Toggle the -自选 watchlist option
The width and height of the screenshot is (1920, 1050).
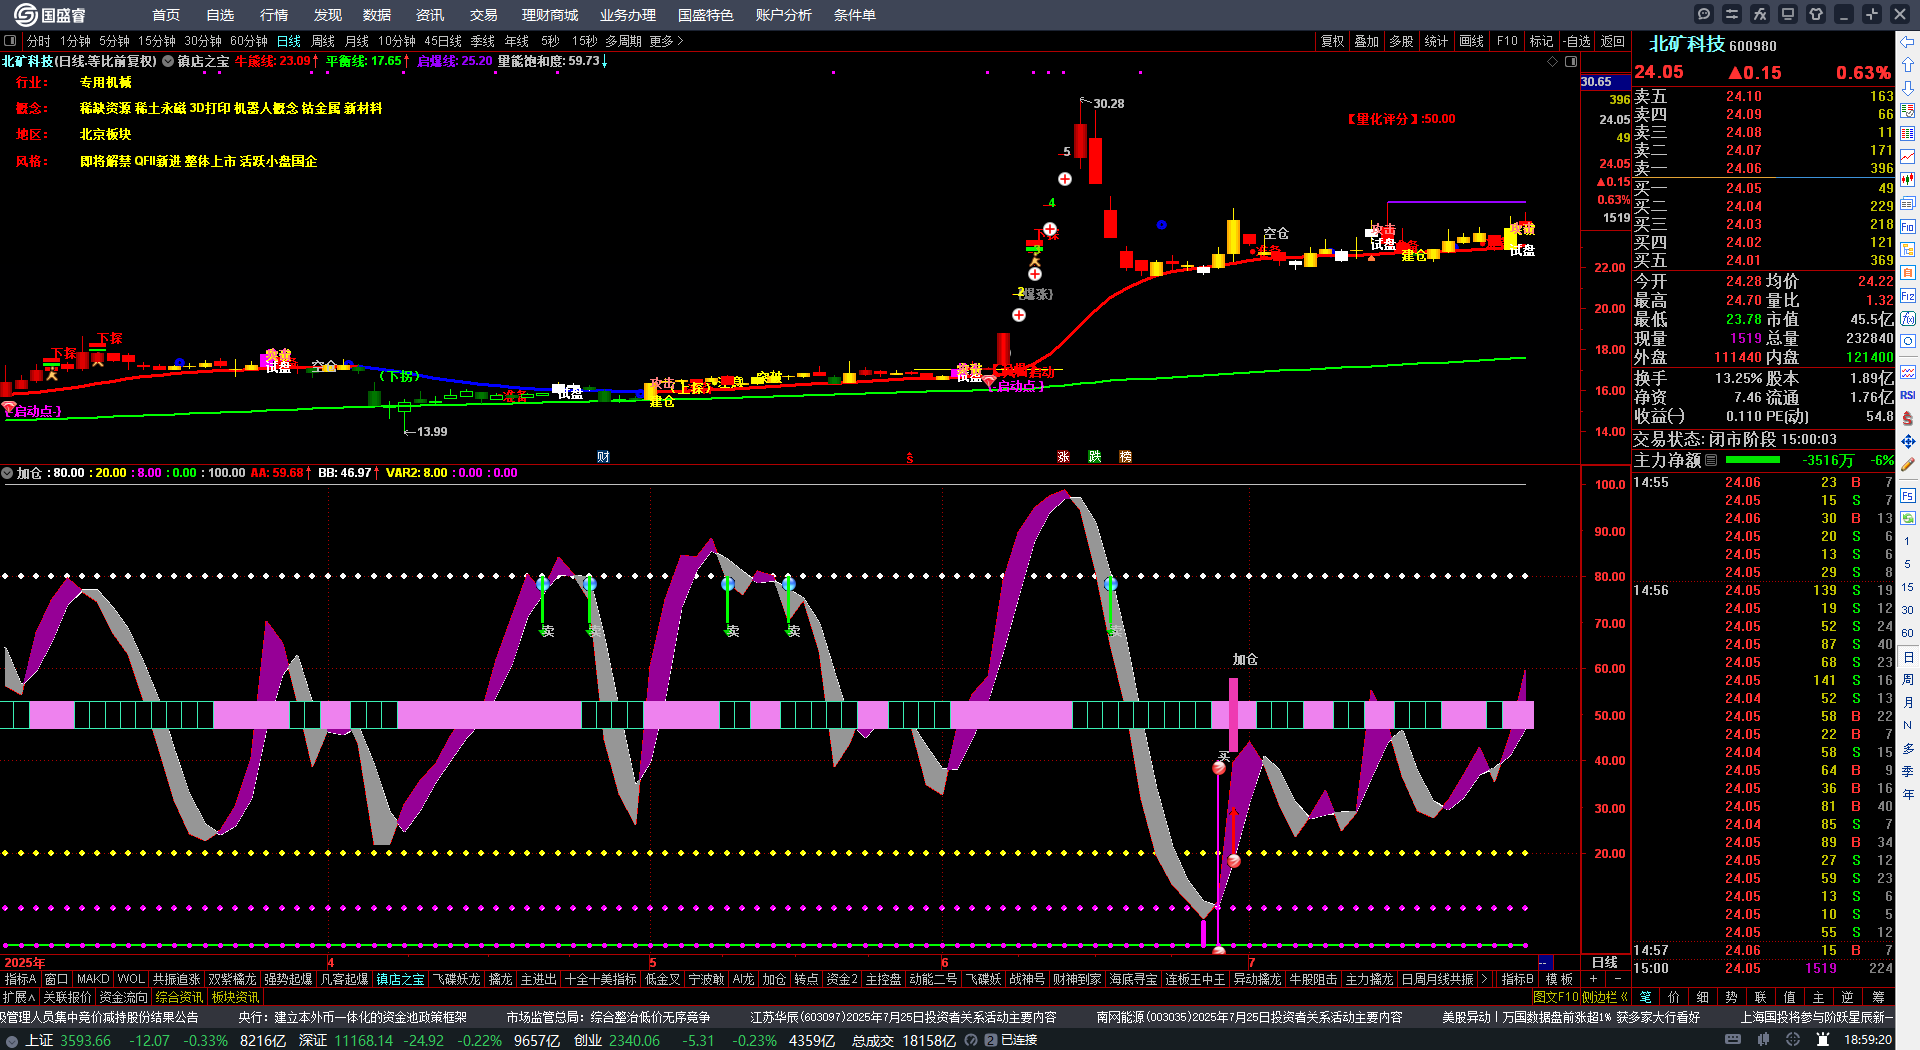pos(1577,41)
